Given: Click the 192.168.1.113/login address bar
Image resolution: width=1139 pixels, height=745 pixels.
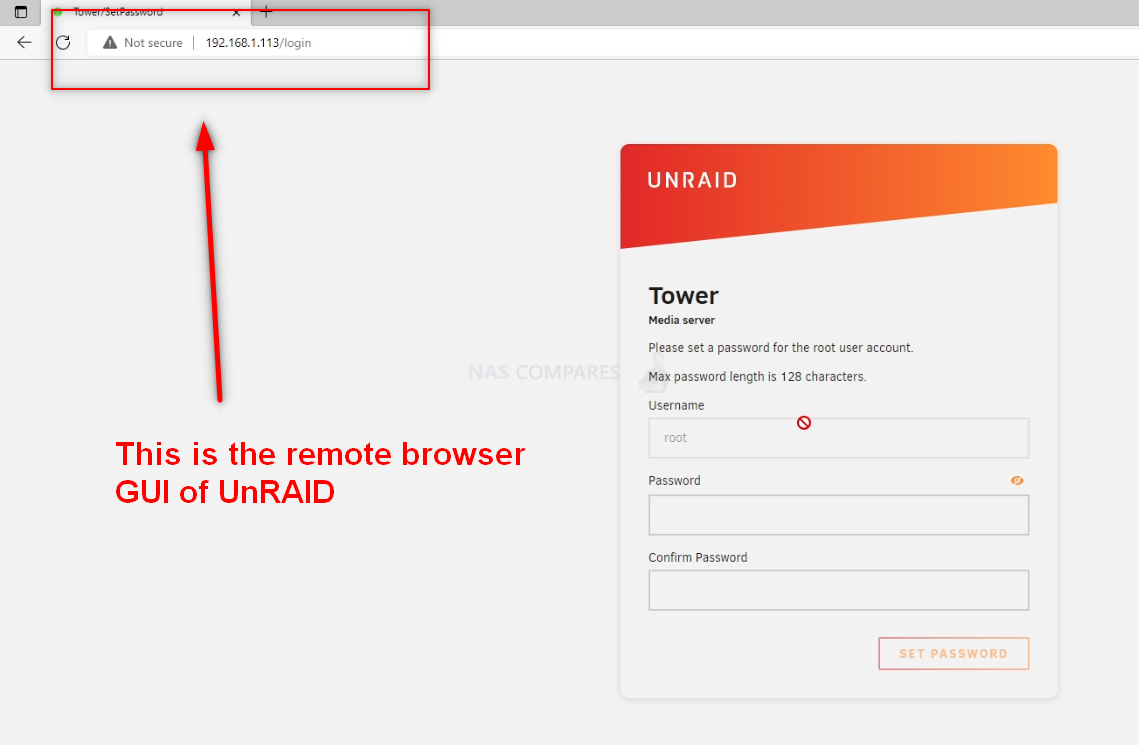Looking at the screenshot, I should pos(258,43).
